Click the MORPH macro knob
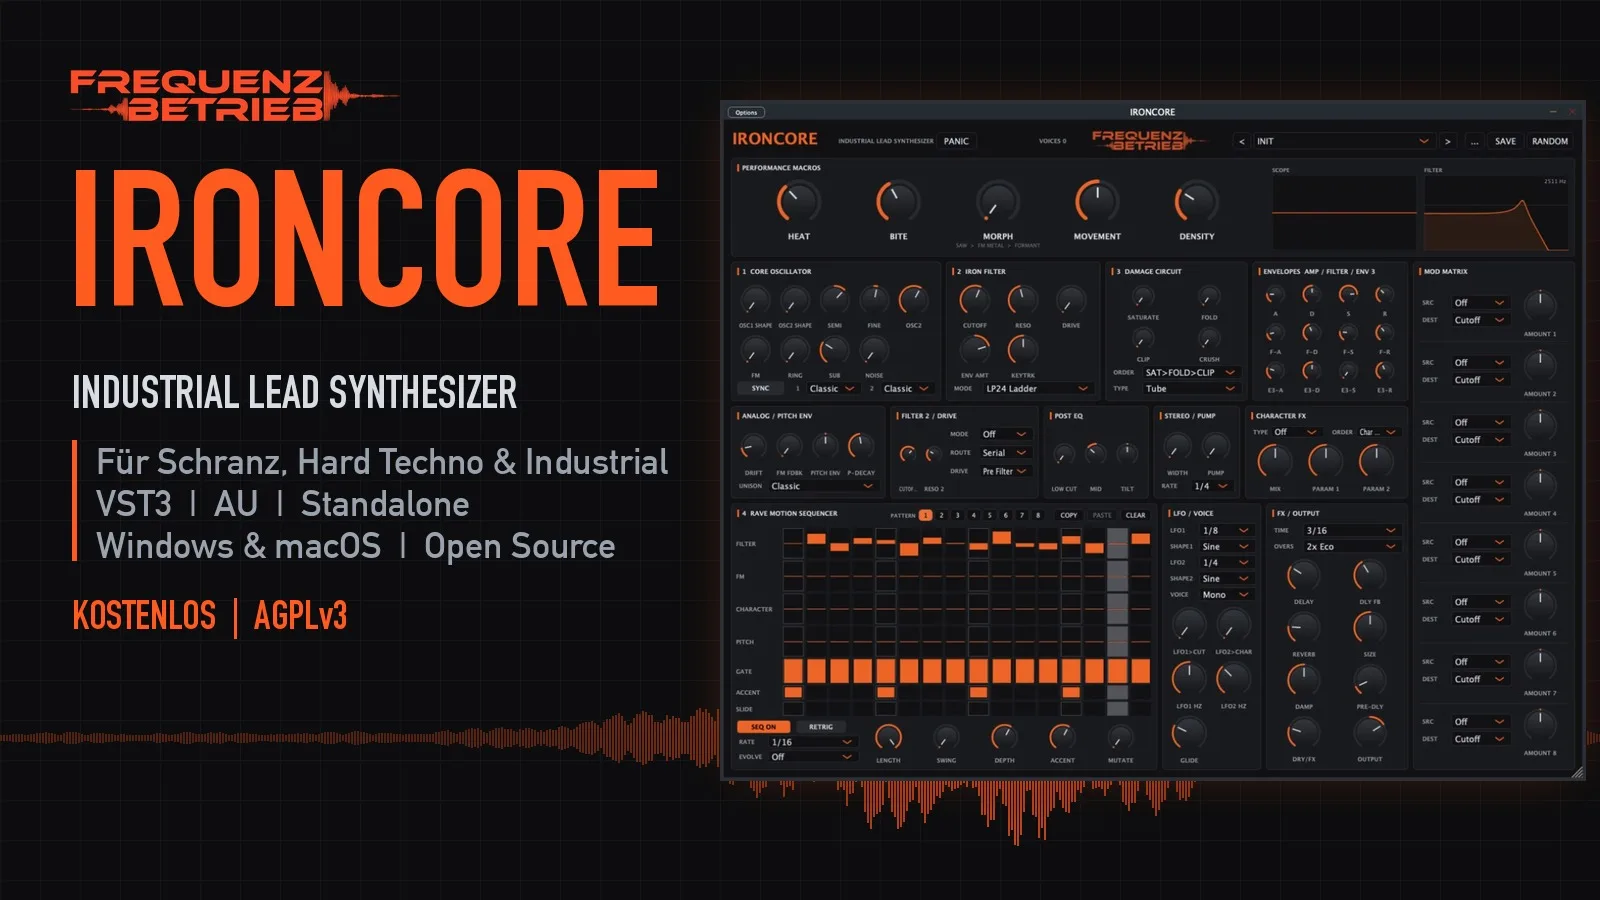The width and height of the screenshot is (1600, 900). coord(997,202)
